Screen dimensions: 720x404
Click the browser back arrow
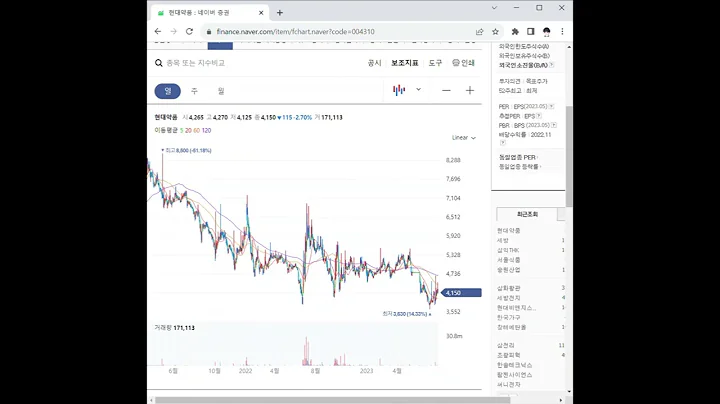click(x=158, y=31)
